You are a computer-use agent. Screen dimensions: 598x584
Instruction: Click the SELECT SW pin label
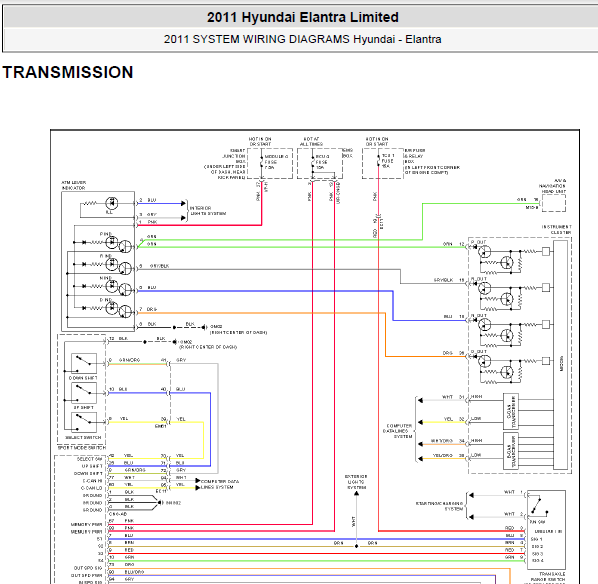[x=90, y=459]
